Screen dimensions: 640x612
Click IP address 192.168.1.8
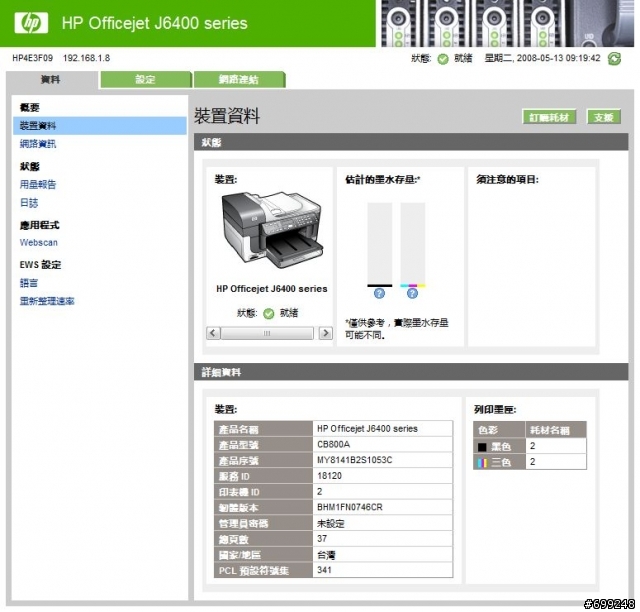tap(87, 58)
